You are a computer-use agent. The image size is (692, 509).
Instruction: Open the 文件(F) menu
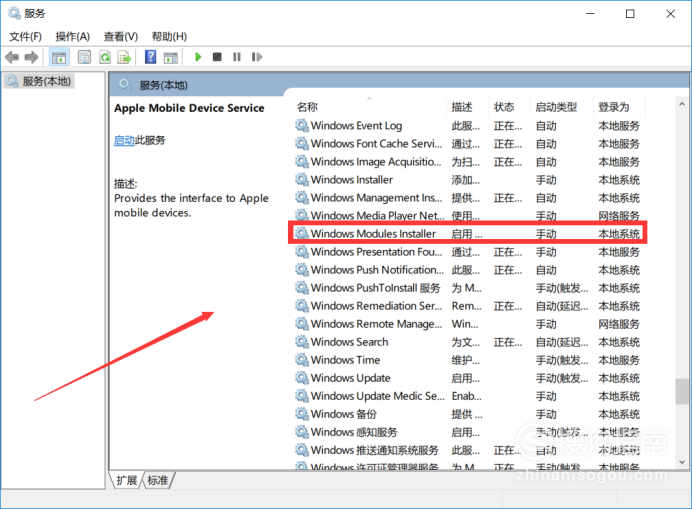(26, 37)
